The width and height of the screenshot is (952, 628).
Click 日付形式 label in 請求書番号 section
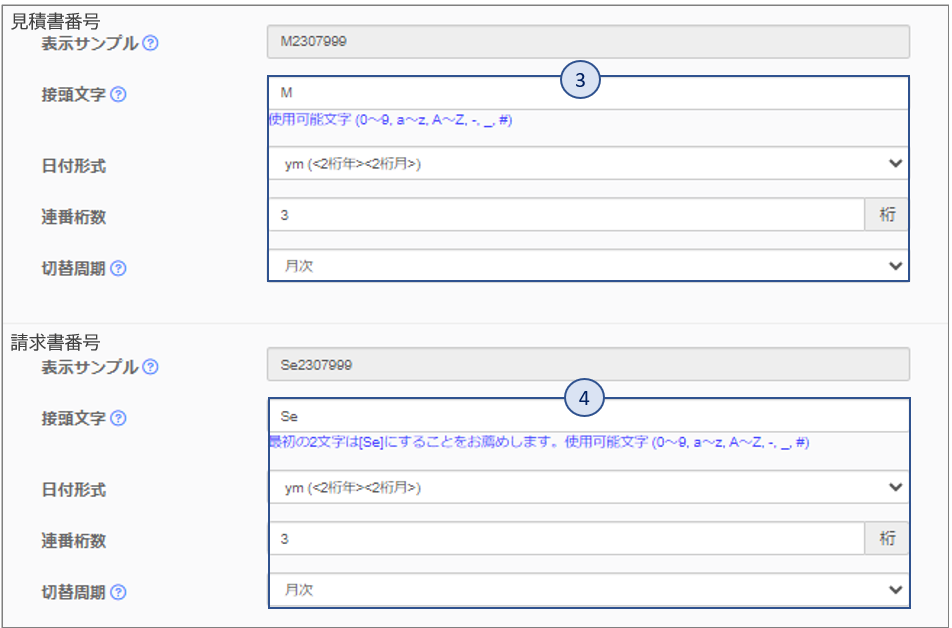(x=73, y=490)
